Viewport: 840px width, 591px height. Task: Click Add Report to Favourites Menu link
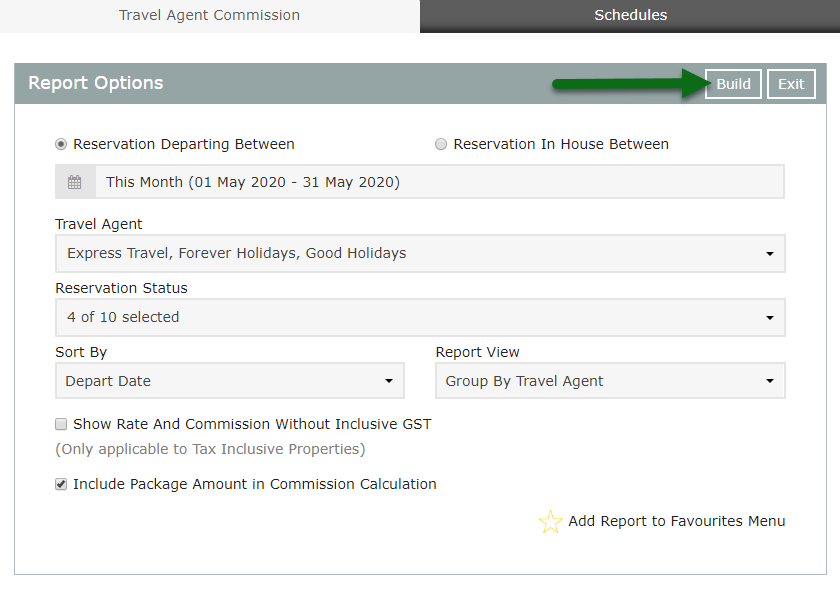[677, 521]
